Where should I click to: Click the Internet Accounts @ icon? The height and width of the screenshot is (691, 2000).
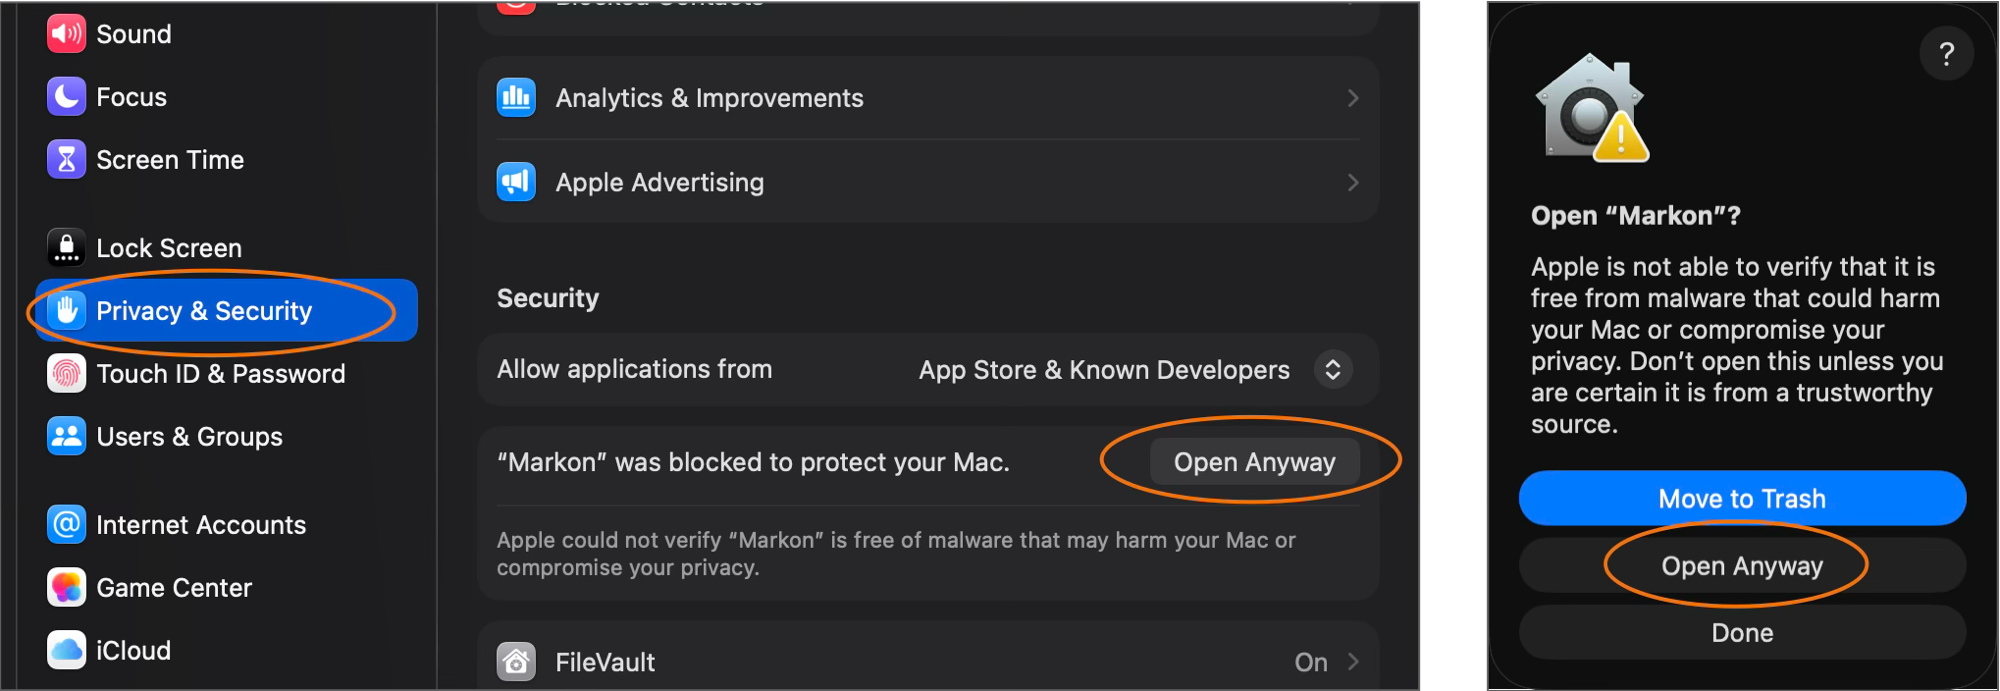coord(66,525)
